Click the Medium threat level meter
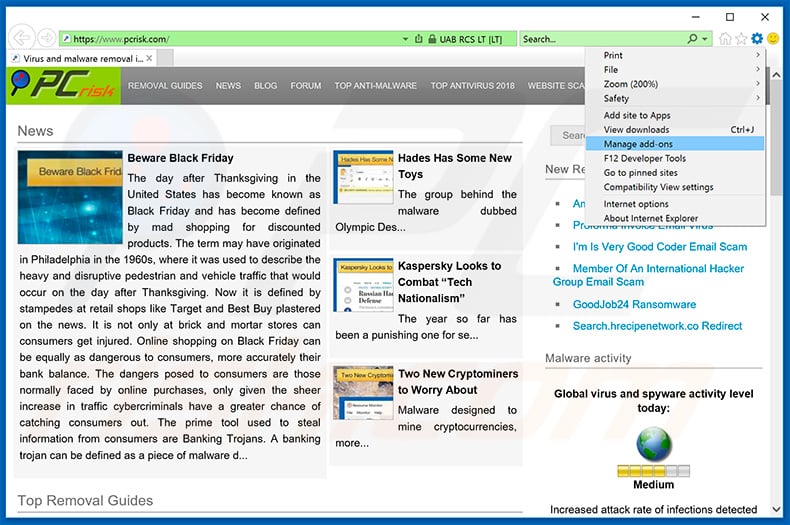The image size is (790, 525). click(x=653, y=471)
